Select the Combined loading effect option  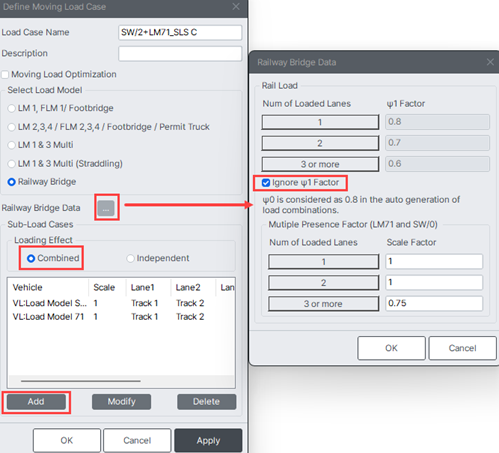(31, 258)
